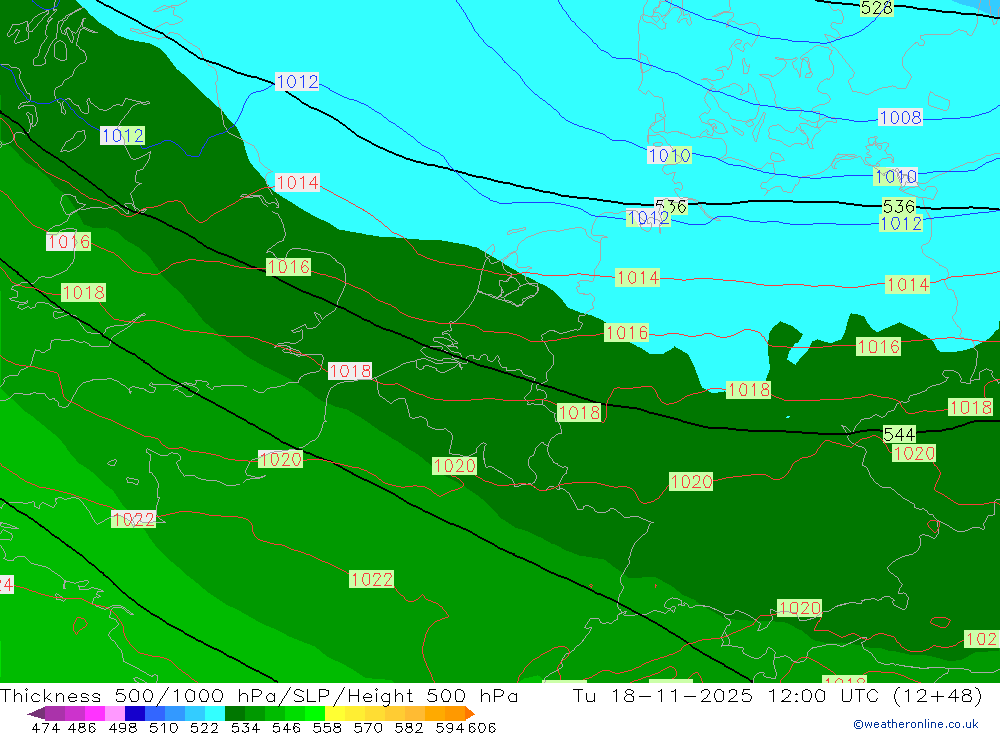Click the 544 height contour label
The image size is (1000, 733).
point(899,434)
